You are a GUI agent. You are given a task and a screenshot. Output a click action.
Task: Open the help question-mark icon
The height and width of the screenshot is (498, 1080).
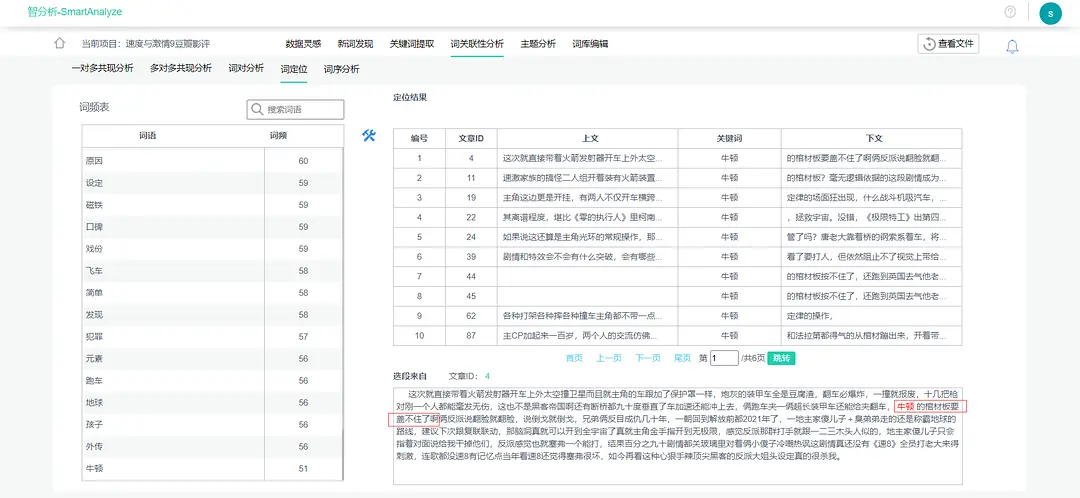[1010, 12]
